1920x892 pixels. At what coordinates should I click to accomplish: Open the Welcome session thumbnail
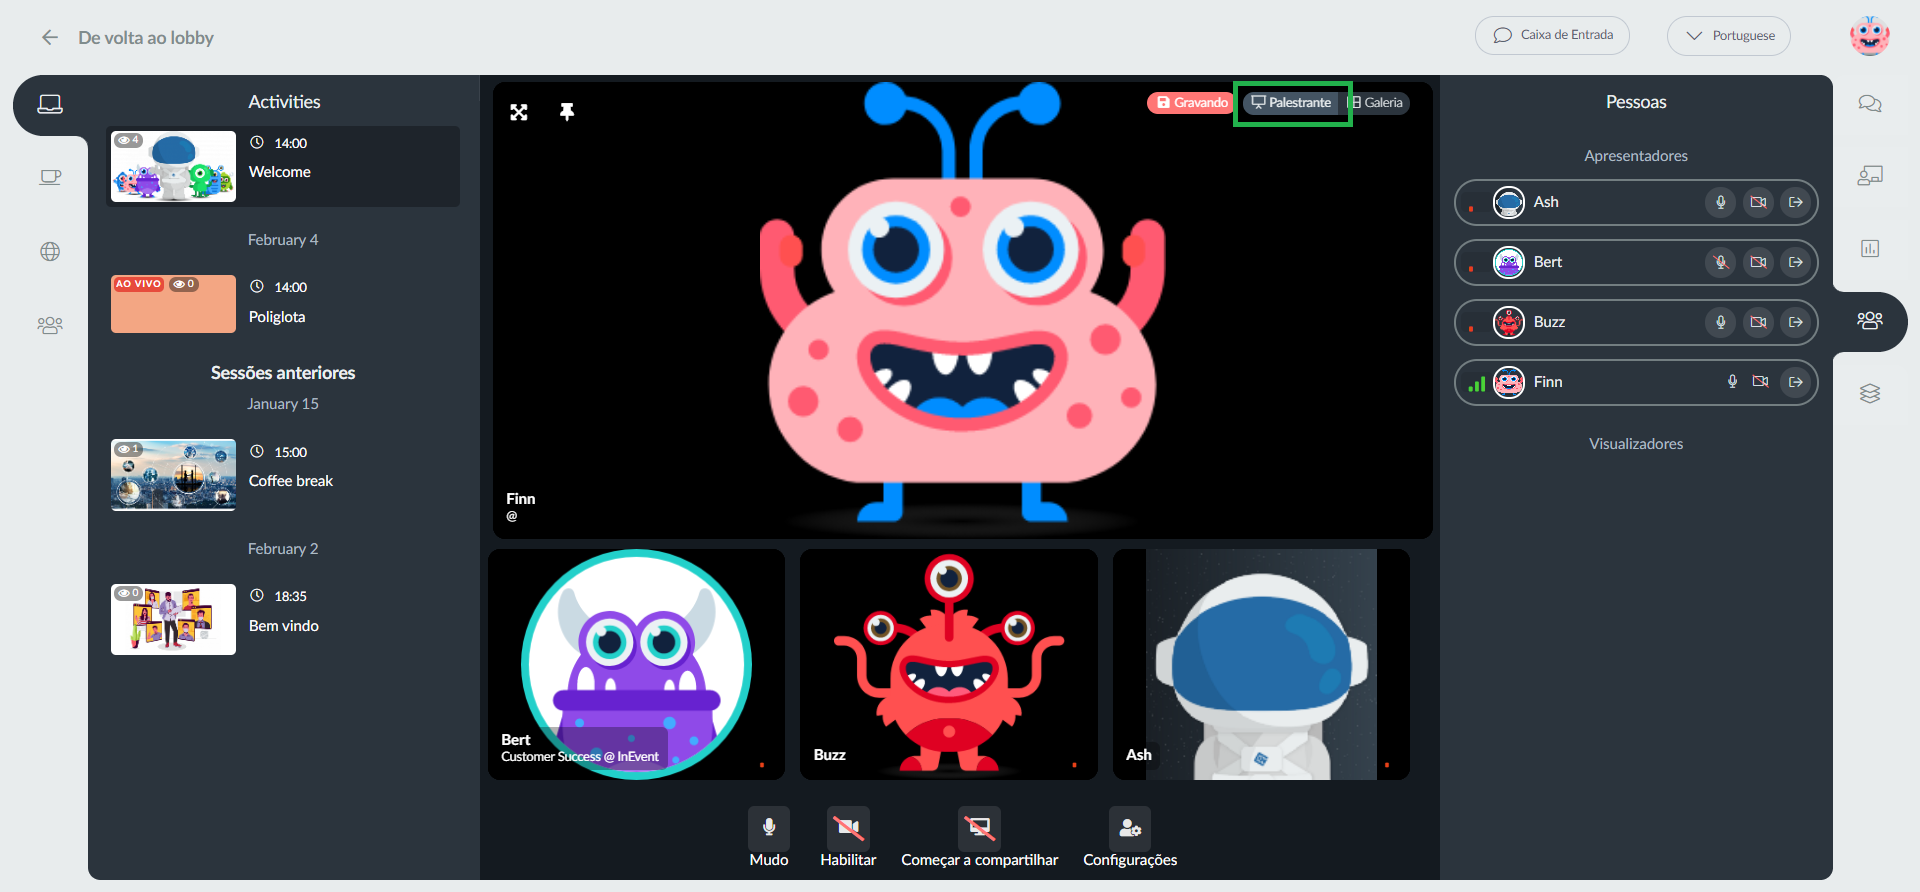pyautogui.click(x=173, y=166)
